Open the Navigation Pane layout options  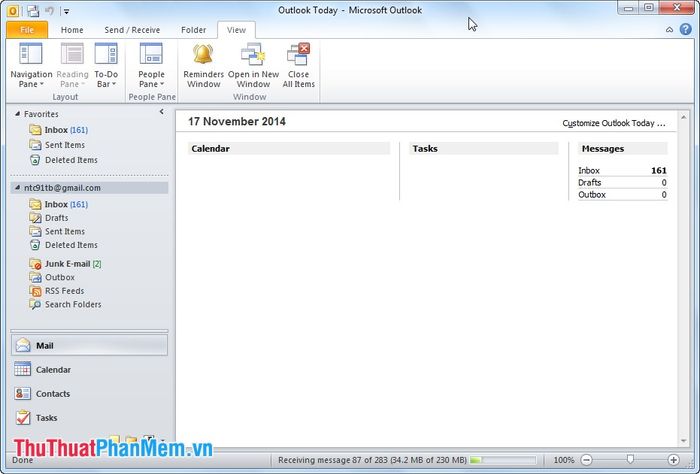pyautogui.click(x=31, y=66)
